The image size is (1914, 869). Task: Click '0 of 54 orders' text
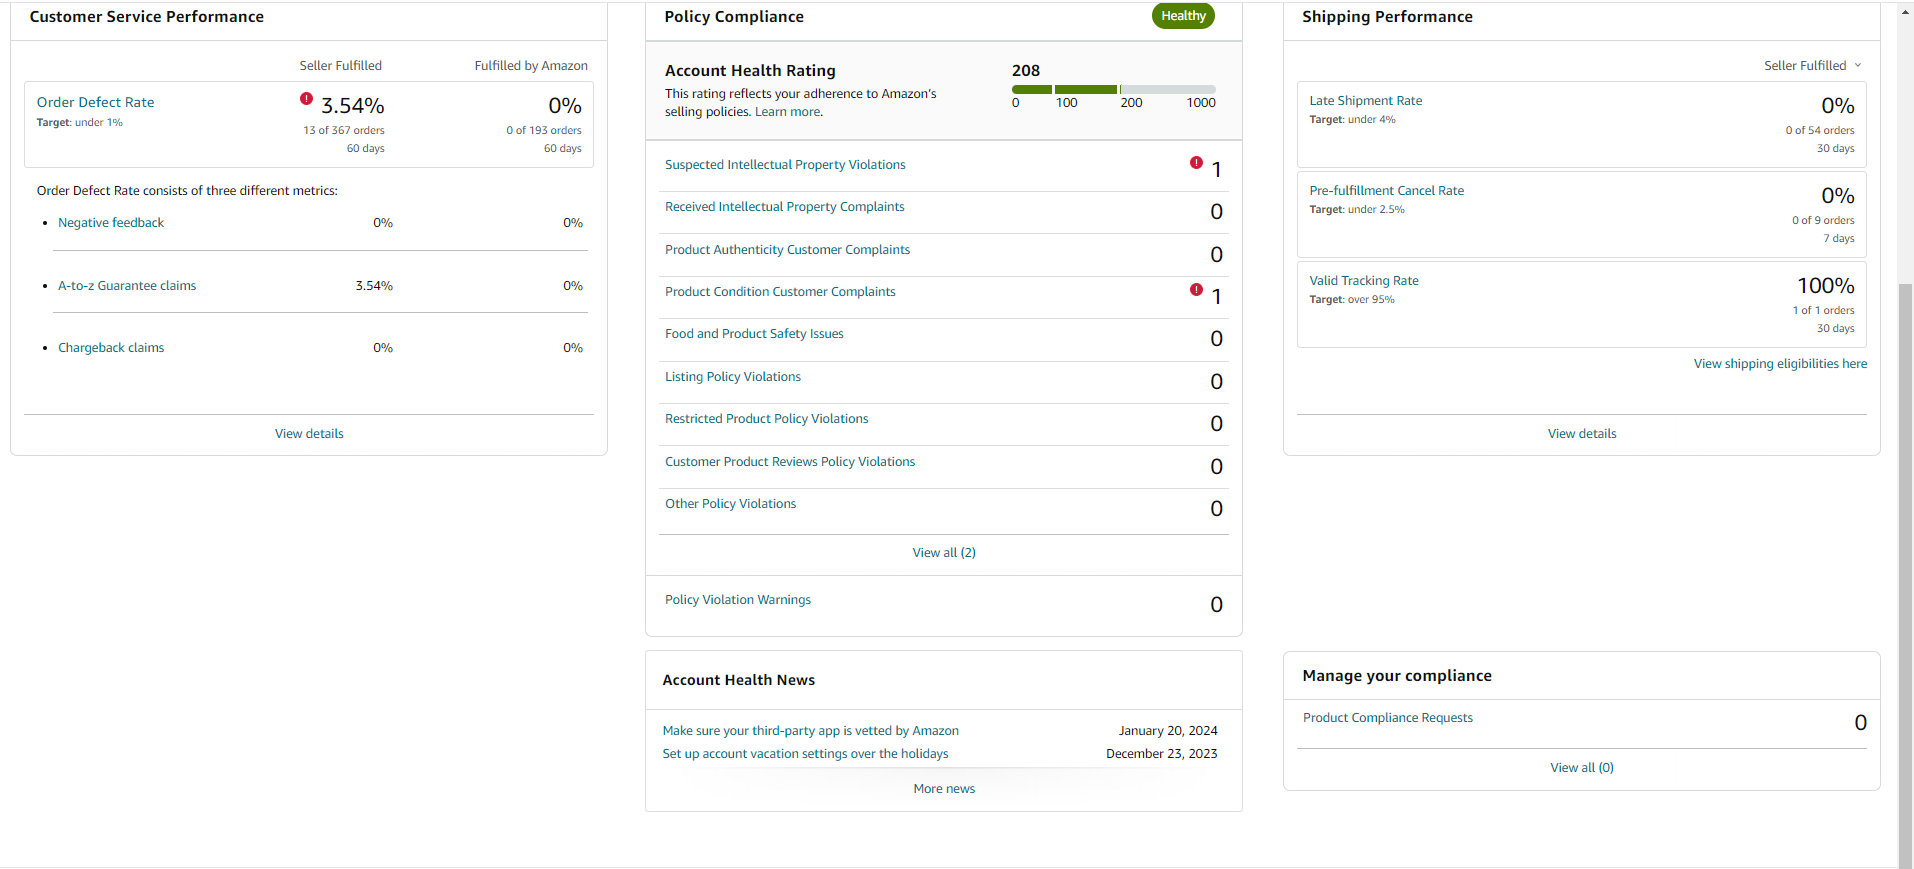click(1820, 131)
